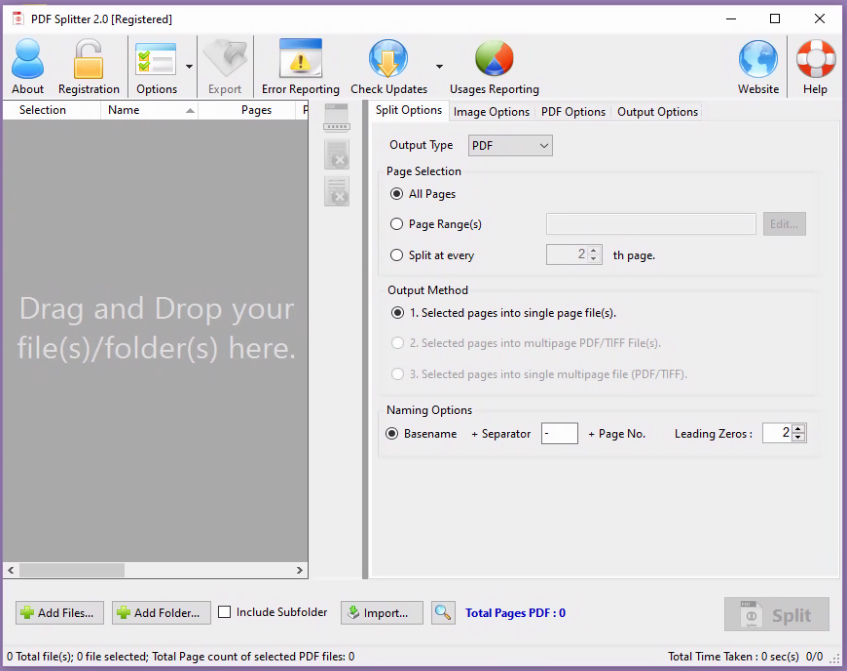Screen dimensions: 847x671
Task: Click the Page Range(s) text field
Action: 651,224
